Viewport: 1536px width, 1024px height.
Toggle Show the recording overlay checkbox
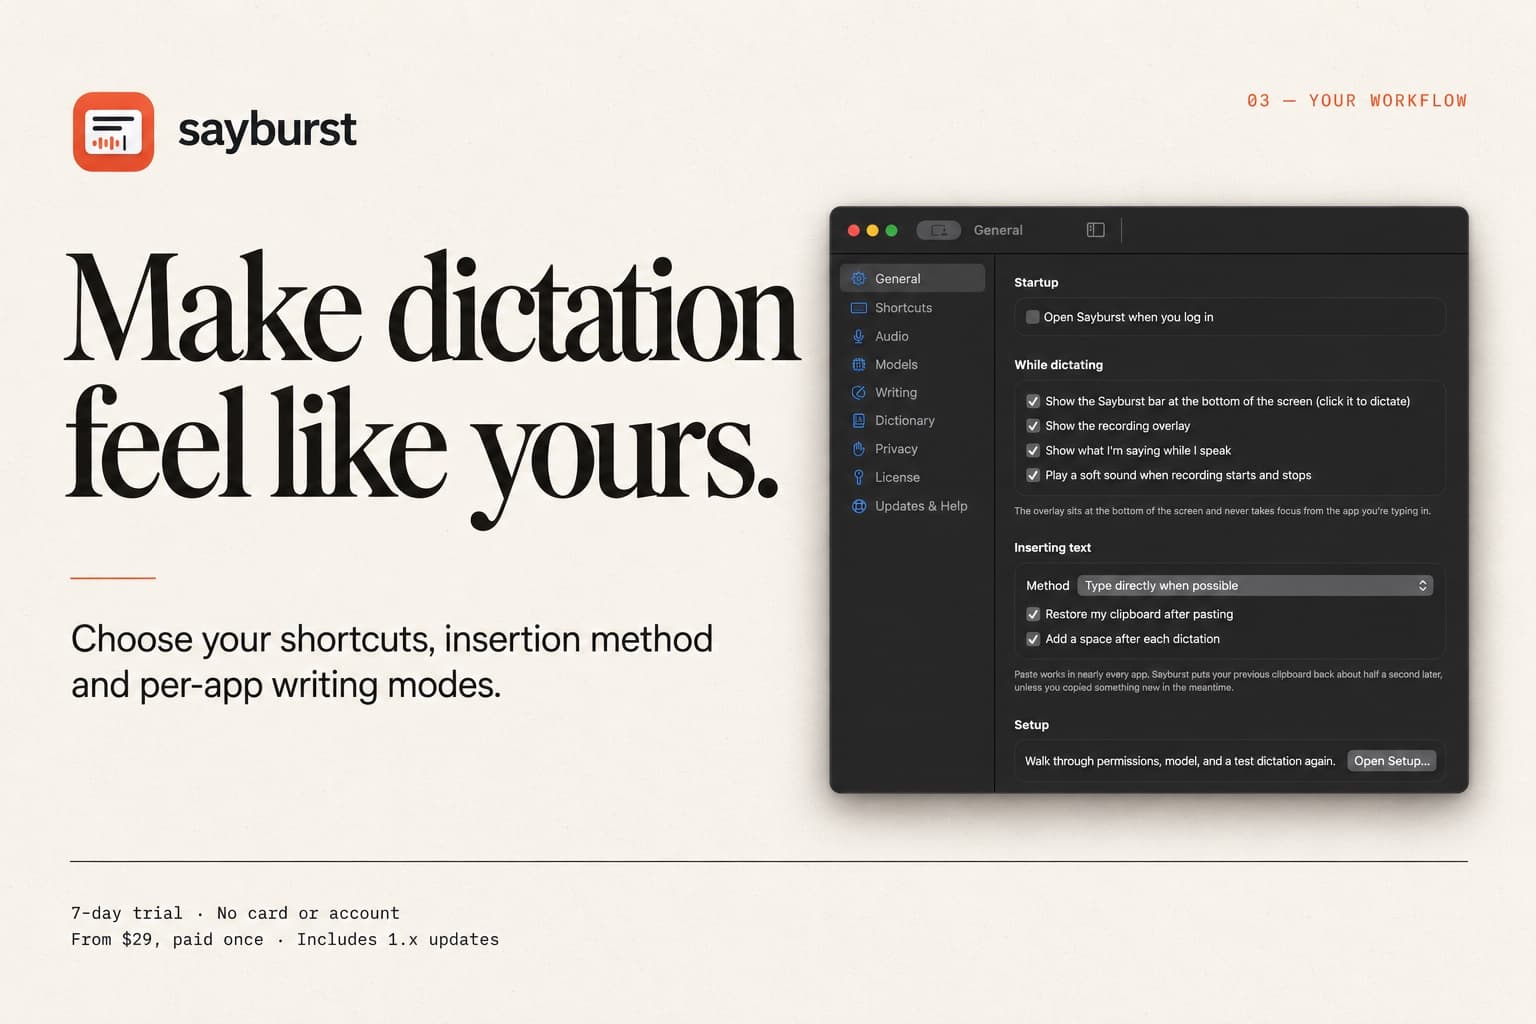tap(1033, 426)
